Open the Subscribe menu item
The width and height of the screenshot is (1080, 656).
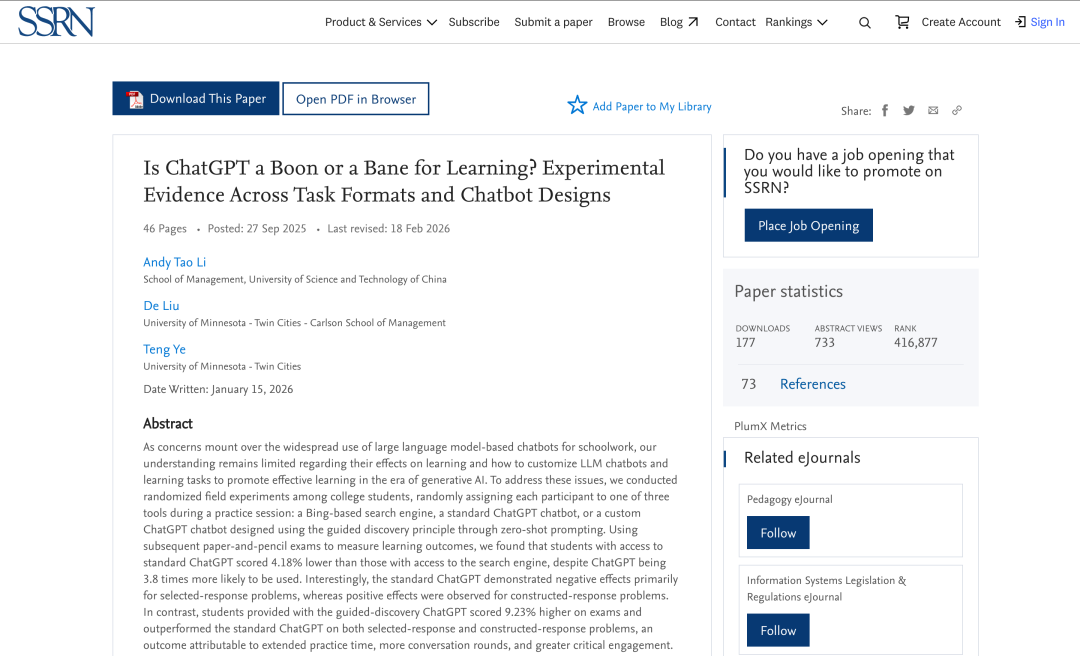point(474,22)
